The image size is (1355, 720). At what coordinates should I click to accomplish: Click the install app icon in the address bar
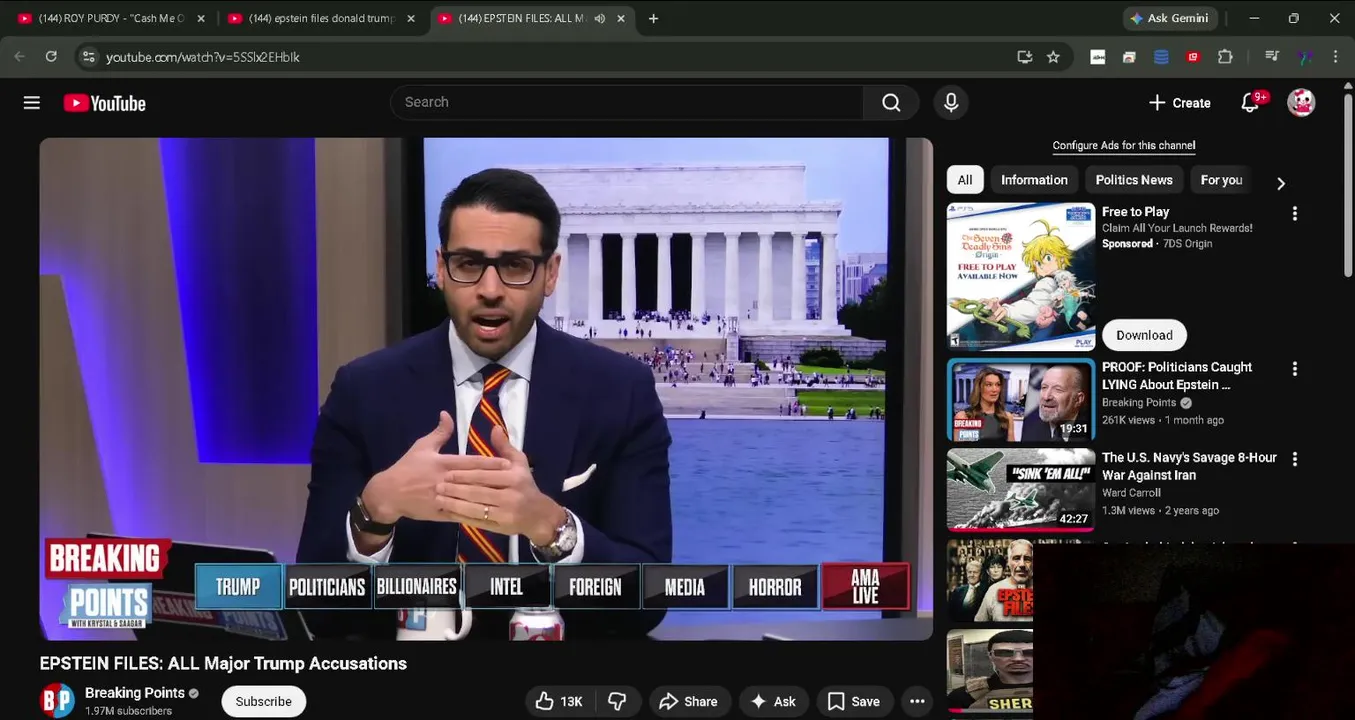[1024, 57]
